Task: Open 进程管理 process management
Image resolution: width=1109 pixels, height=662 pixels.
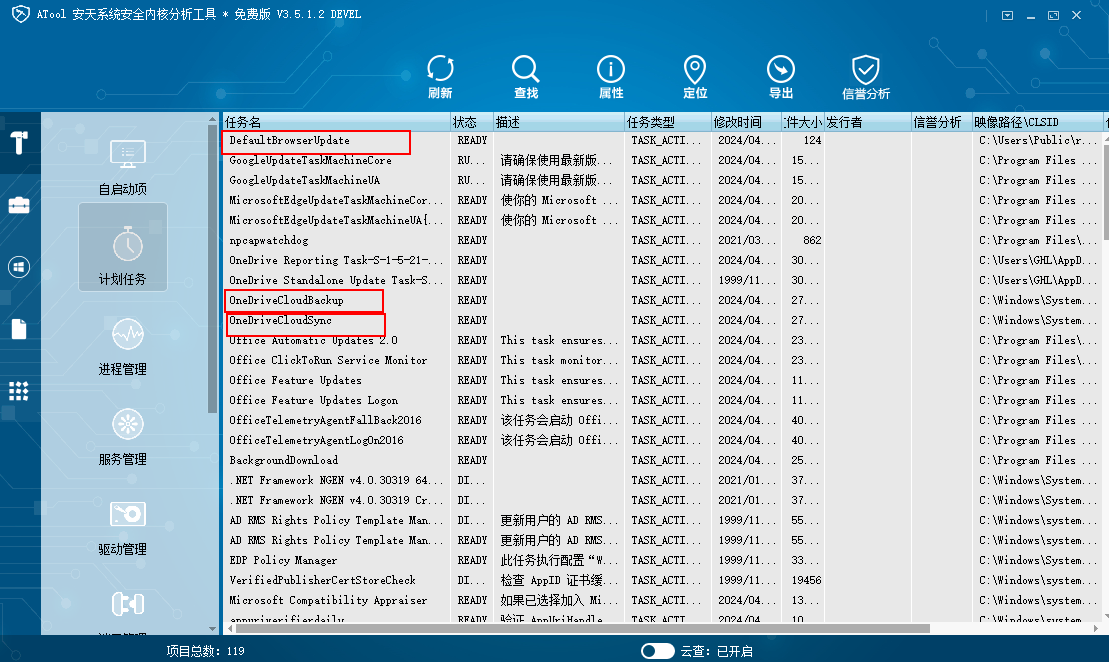Action: click(x=123, y=347)
